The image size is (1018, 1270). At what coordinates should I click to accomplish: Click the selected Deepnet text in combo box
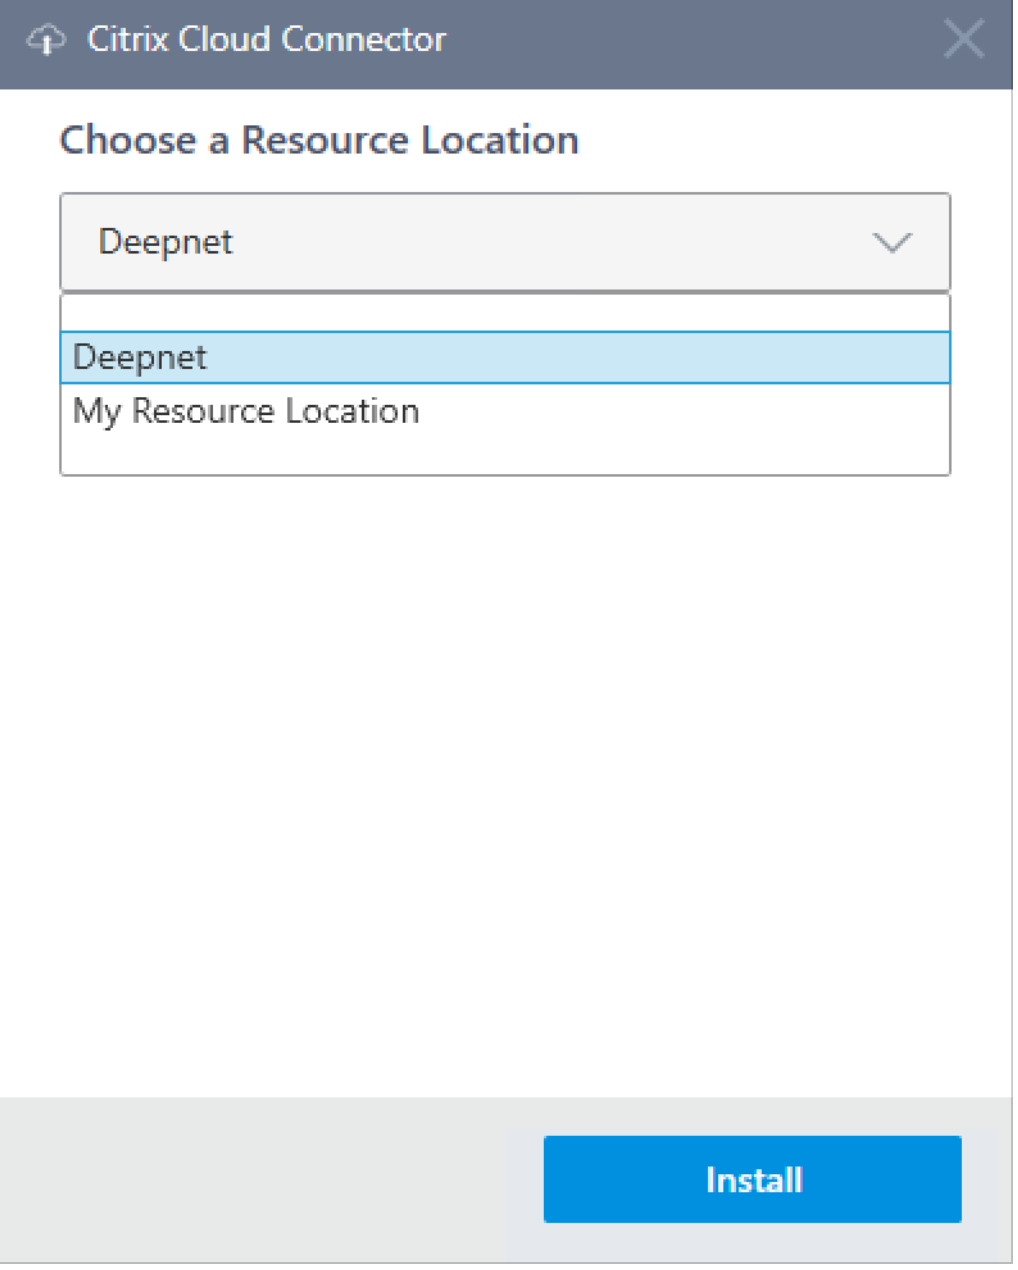[166, 242]
